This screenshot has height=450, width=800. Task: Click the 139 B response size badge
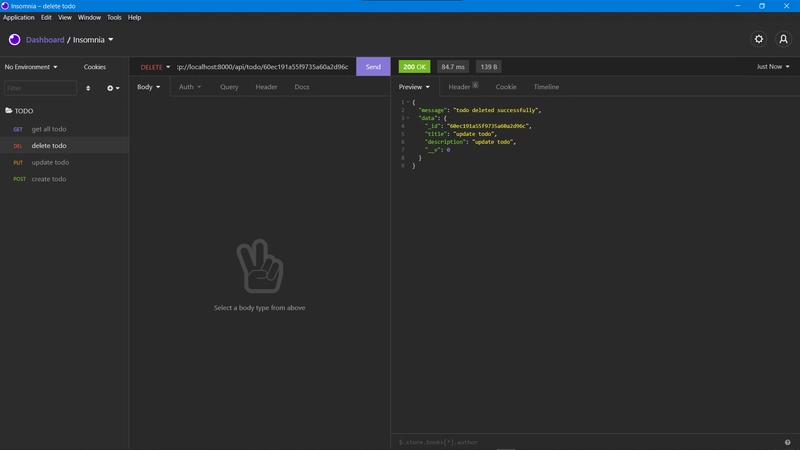coord(489,67)
